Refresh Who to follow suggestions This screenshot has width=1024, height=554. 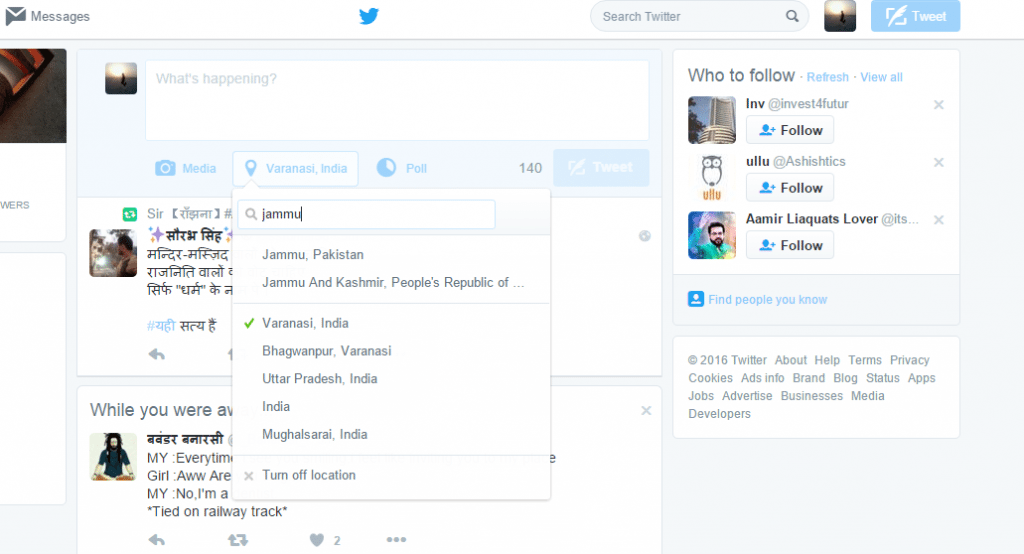point(827,77)
